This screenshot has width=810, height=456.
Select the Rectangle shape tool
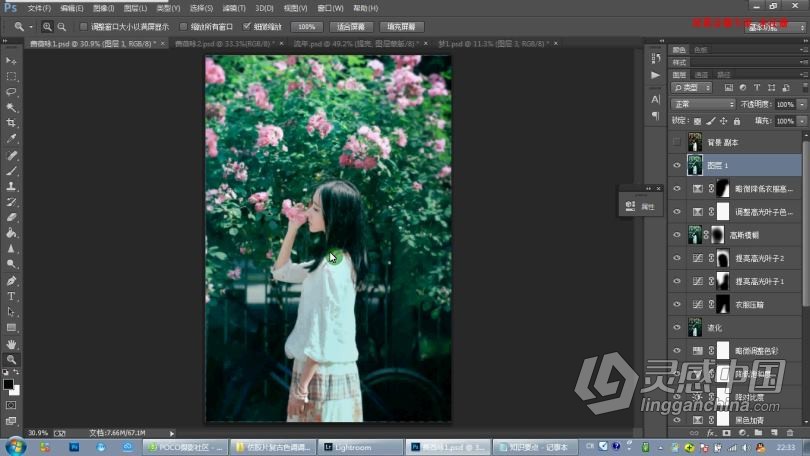tap(11, 327)
